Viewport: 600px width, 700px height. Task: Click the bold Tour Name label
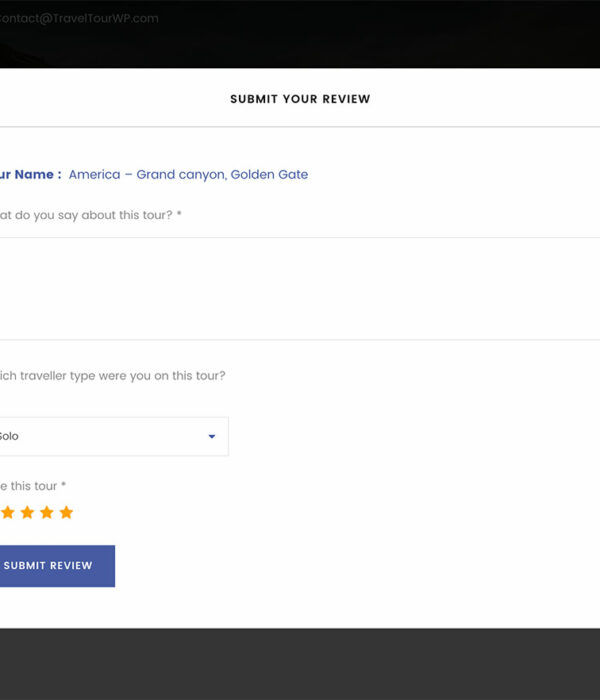coord(30,175)
